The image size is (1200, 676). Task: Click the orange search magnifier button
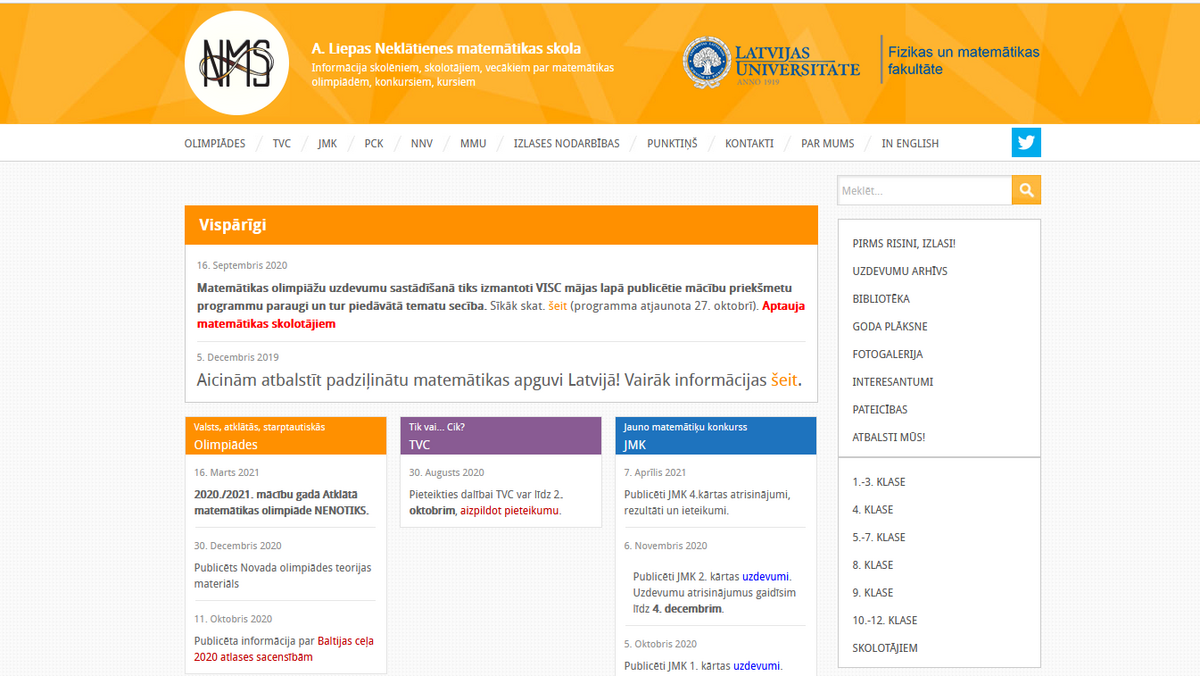pos(1026,190)
